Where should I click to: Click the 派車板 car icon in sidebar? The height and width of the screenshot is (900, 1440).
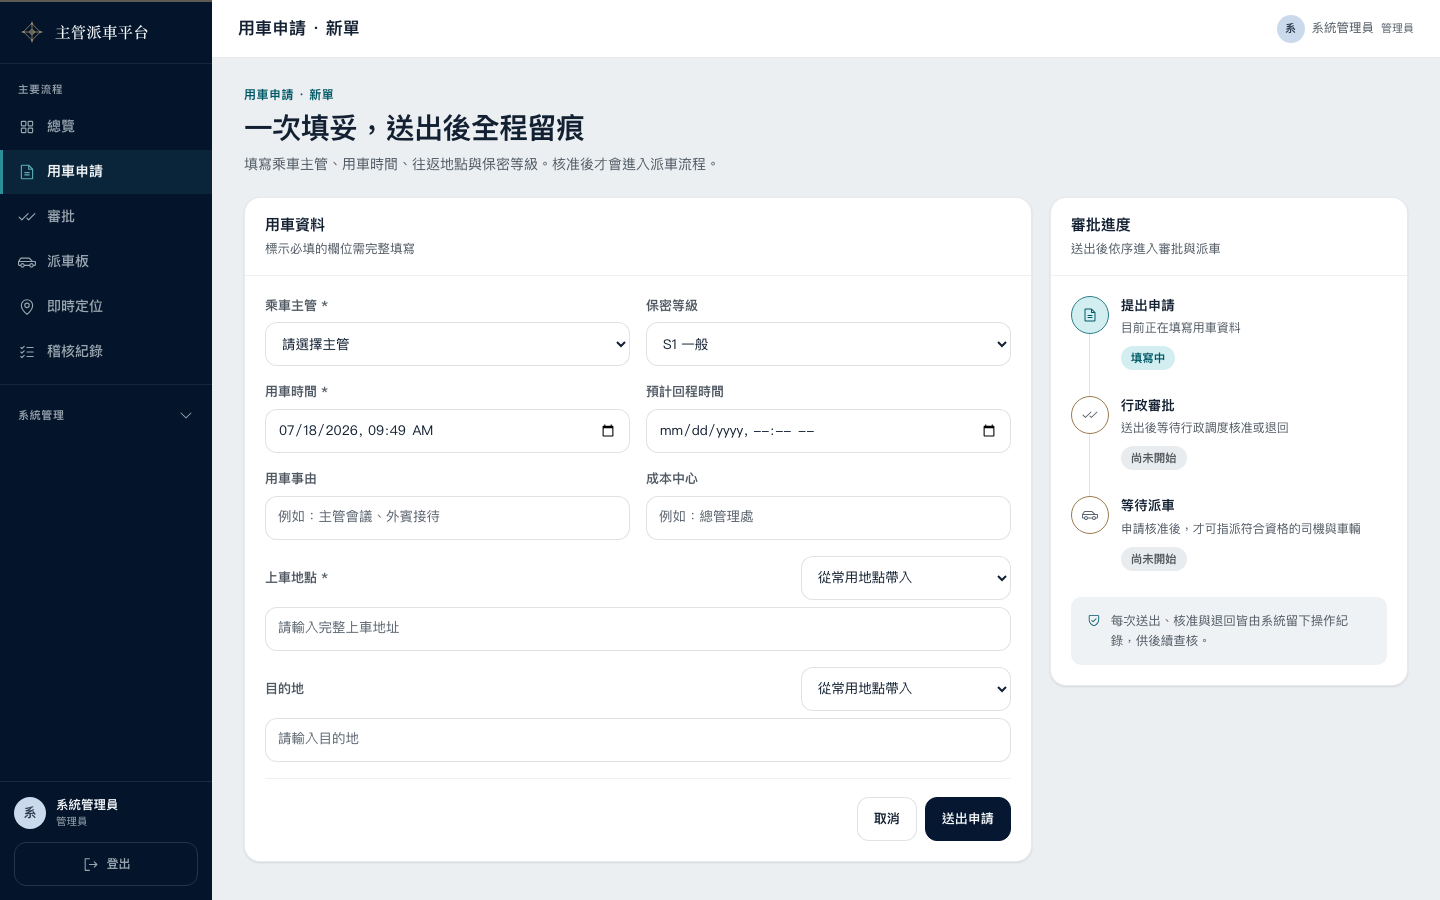point(27,262)
